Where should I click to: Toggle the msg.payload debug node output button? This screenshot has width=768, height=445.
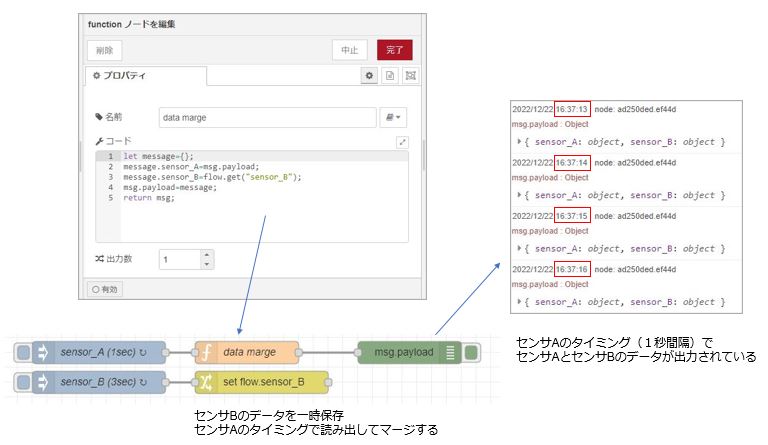(472, 353)
